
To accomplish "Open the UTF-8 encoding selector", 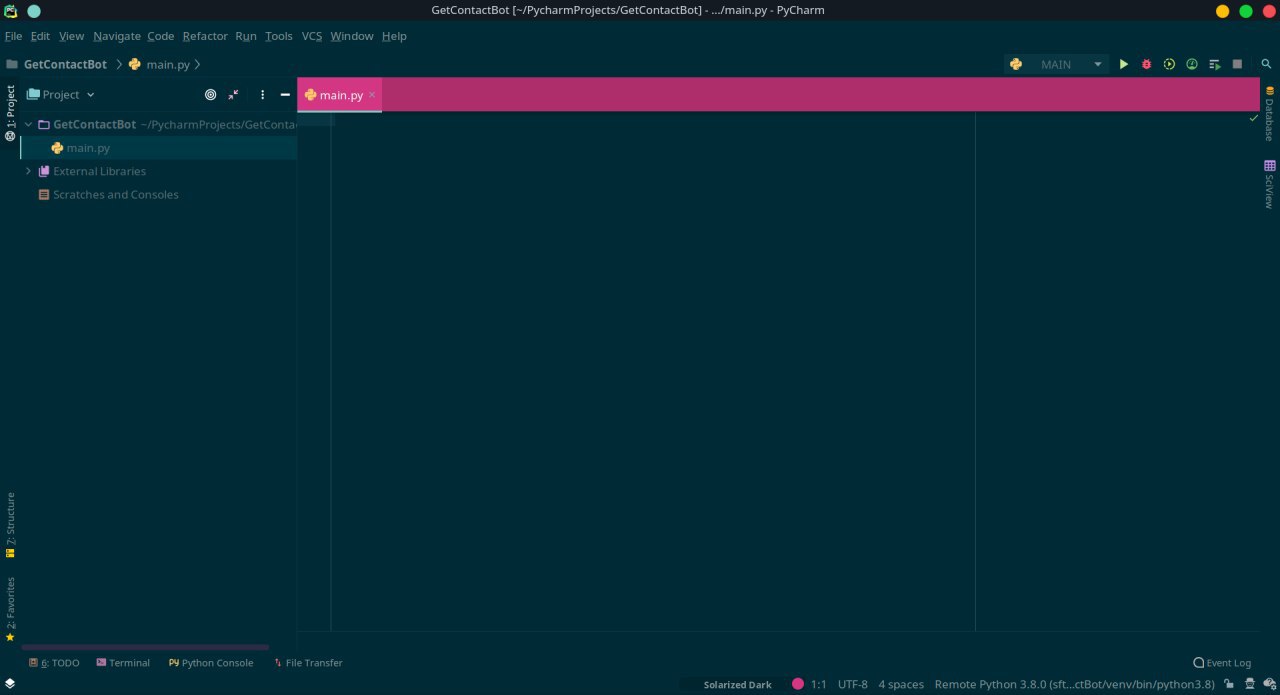I will tap(853, 684).
